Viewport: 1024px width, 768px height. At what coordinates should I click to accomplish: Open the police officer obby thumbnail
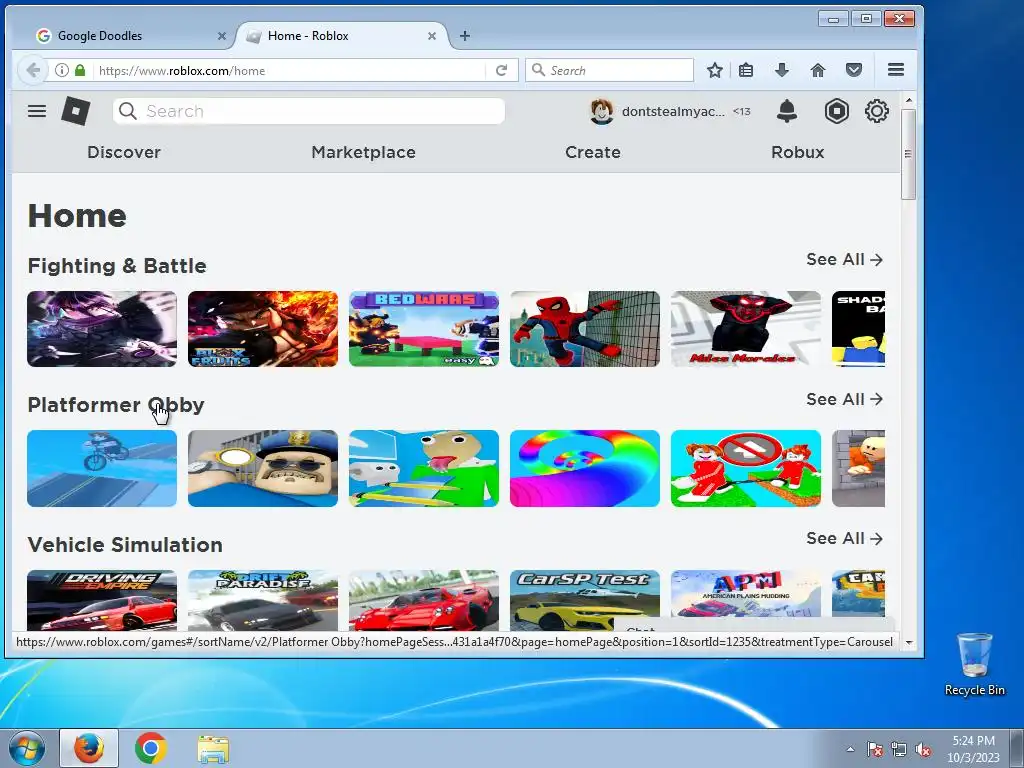pyautogui.click(x=263, y=468)
